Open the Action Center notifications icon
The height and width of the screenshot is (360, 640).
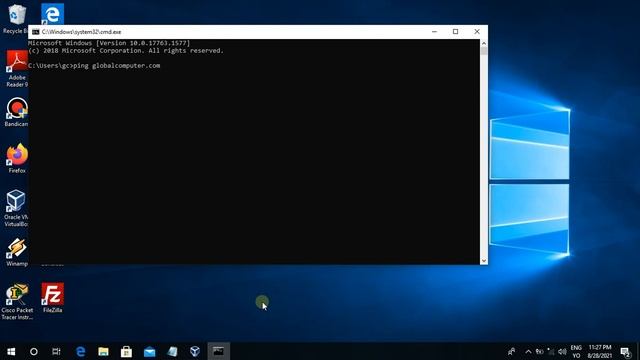[x=625, y=351]
